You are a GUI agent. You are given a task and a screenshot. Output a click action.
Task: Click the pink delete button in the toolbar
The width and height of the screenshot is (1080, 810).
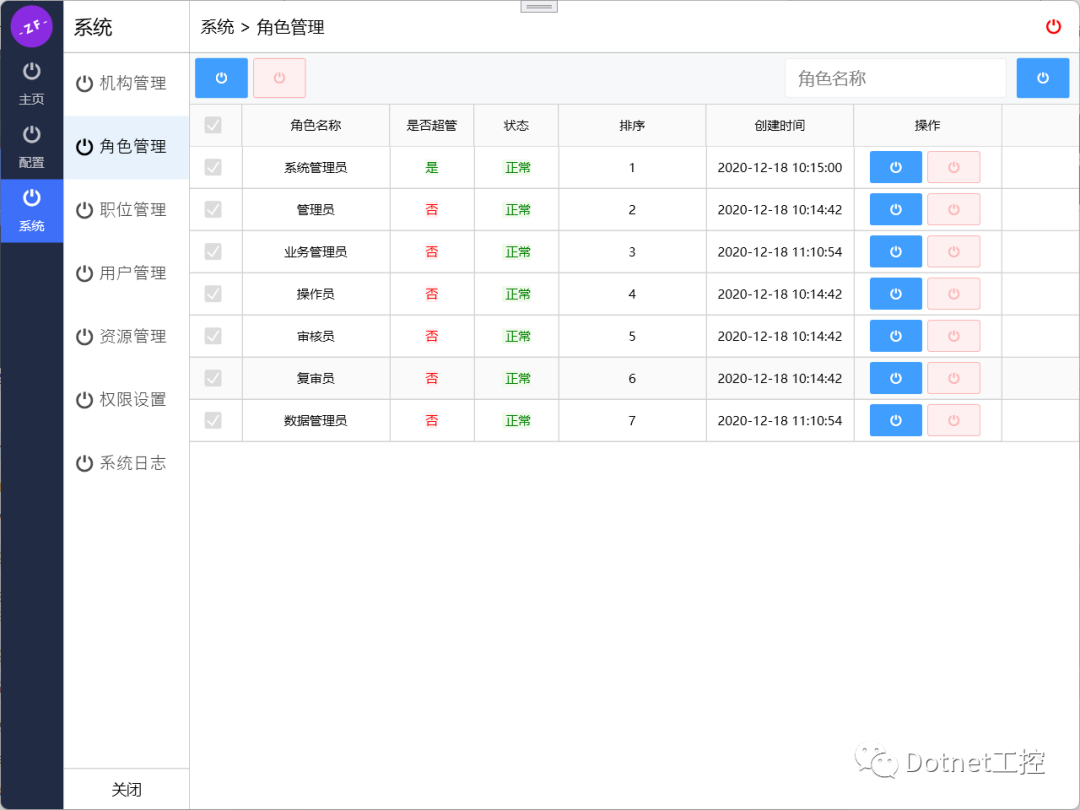[279, 77]
